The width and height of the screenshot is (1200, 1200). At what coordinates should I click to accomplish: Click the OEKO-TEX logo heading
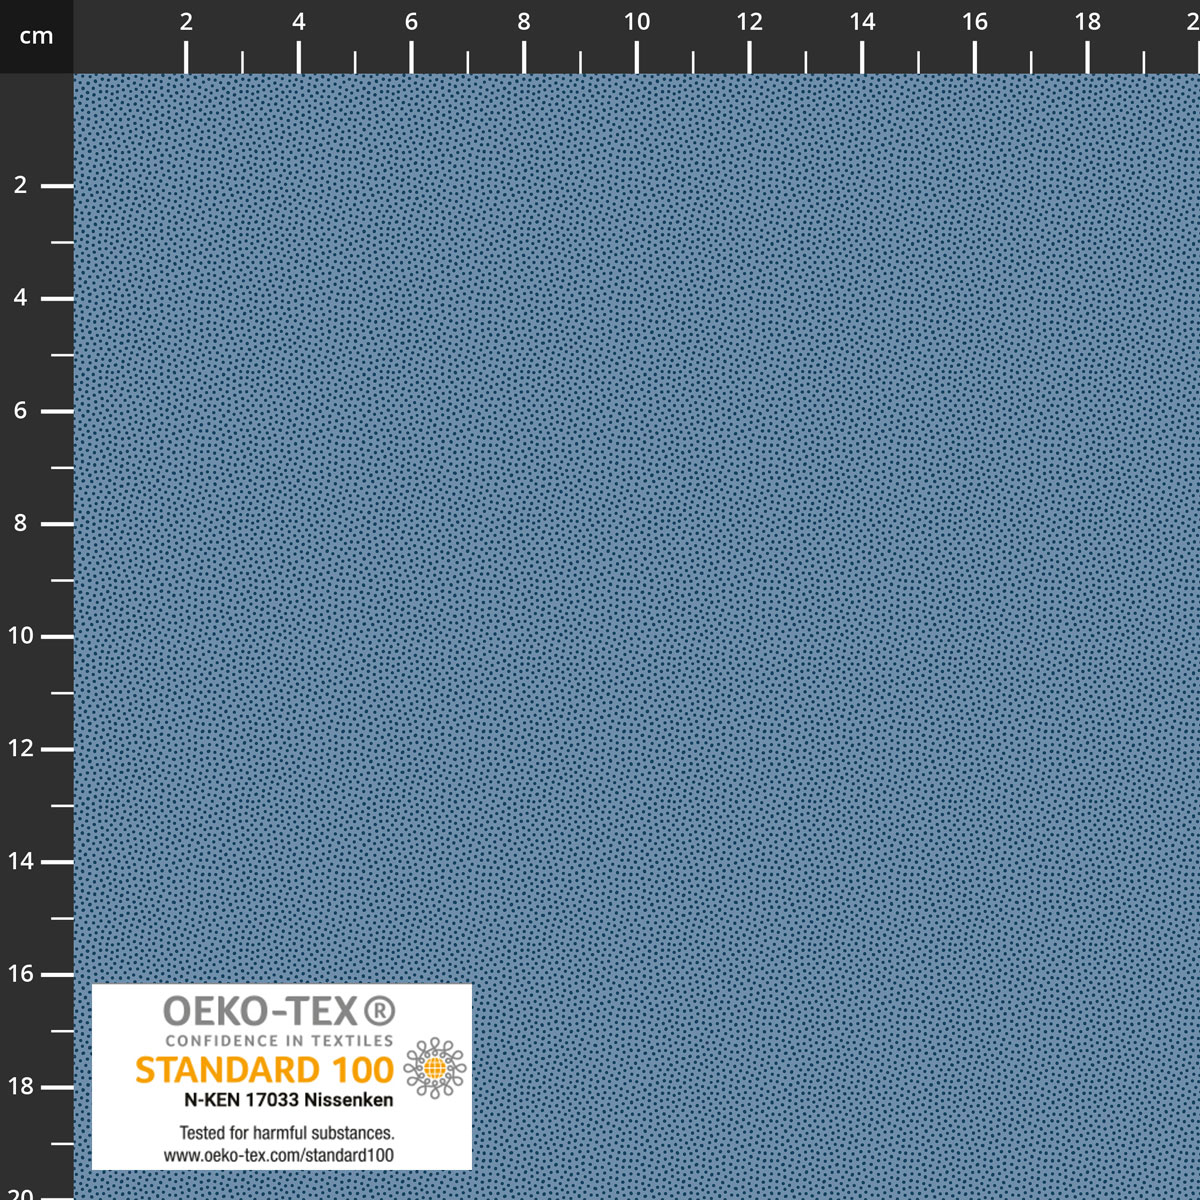(260, 1012)
